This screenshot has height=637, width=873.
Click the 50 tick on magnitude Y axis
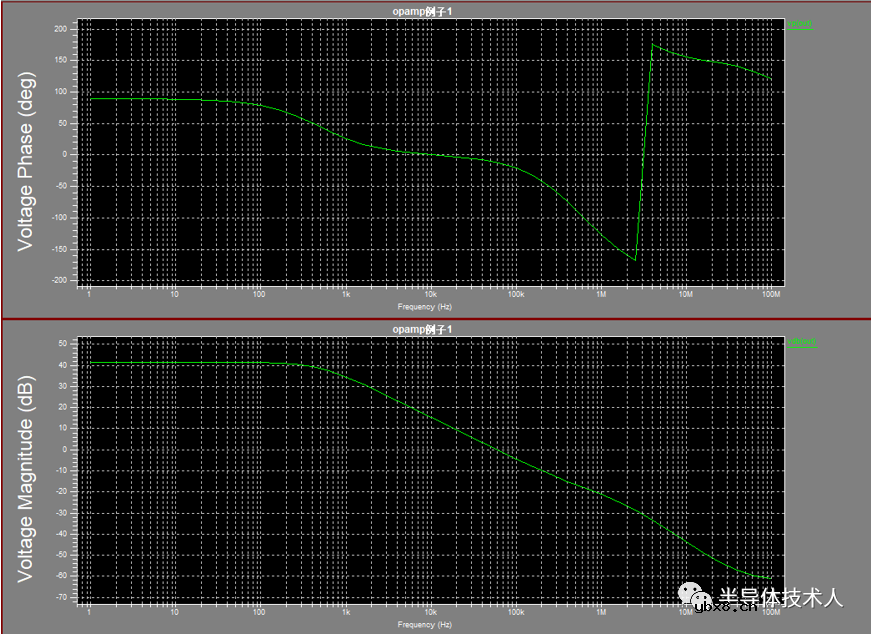coord(62,343)
